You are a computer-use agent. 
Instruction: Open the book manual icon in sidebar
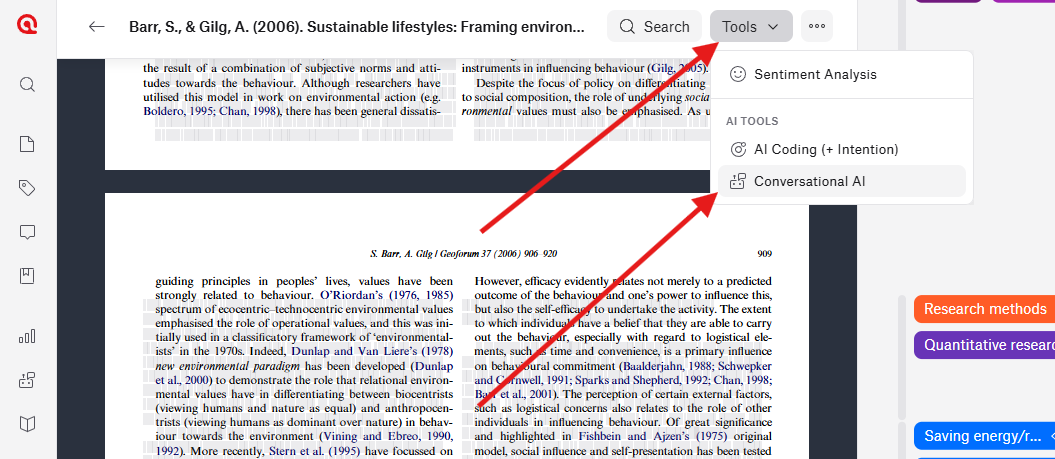coord(27,424)
